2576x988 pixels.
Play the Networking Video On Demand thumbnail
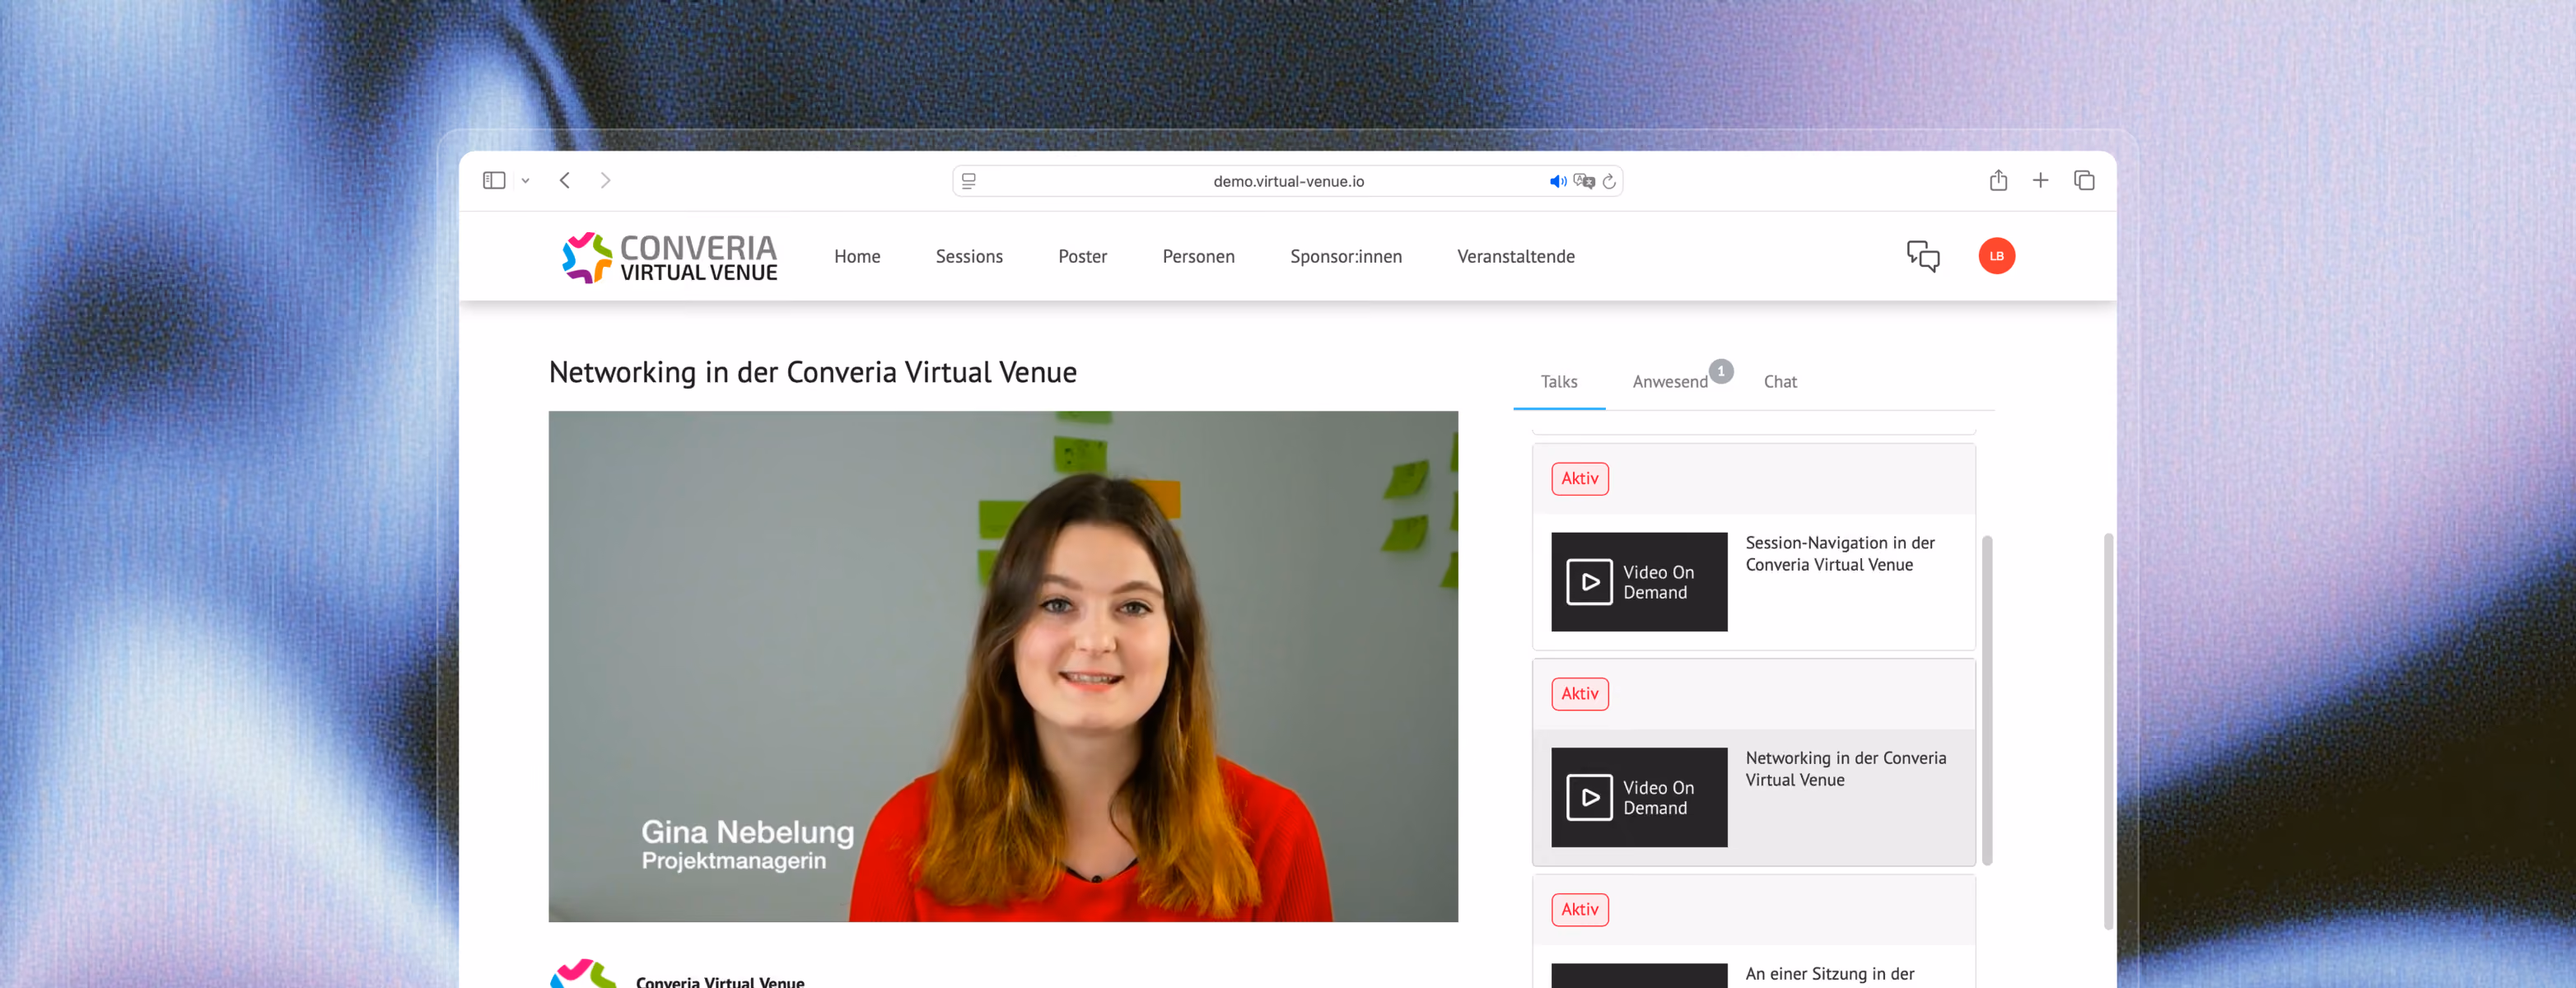click(x=1639, y=797)
